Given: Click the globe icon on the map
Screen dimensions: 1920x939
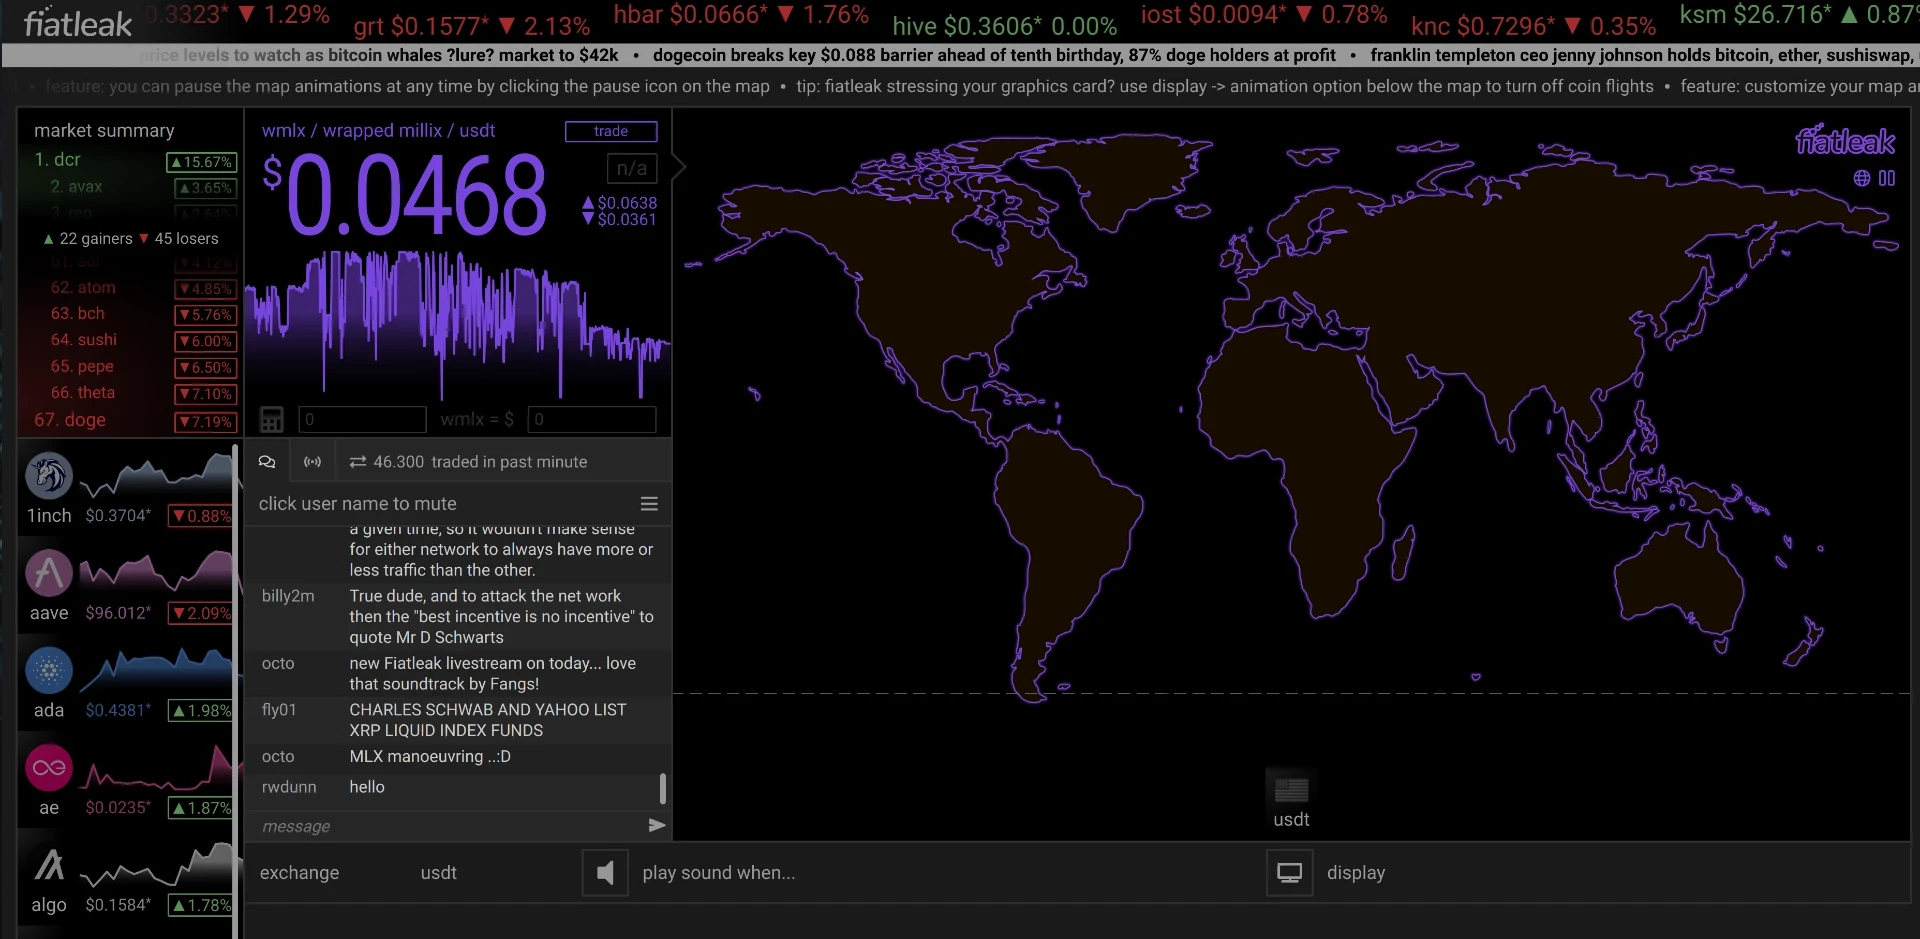Looking at the screenshot, I should (x=1862, y=178).
